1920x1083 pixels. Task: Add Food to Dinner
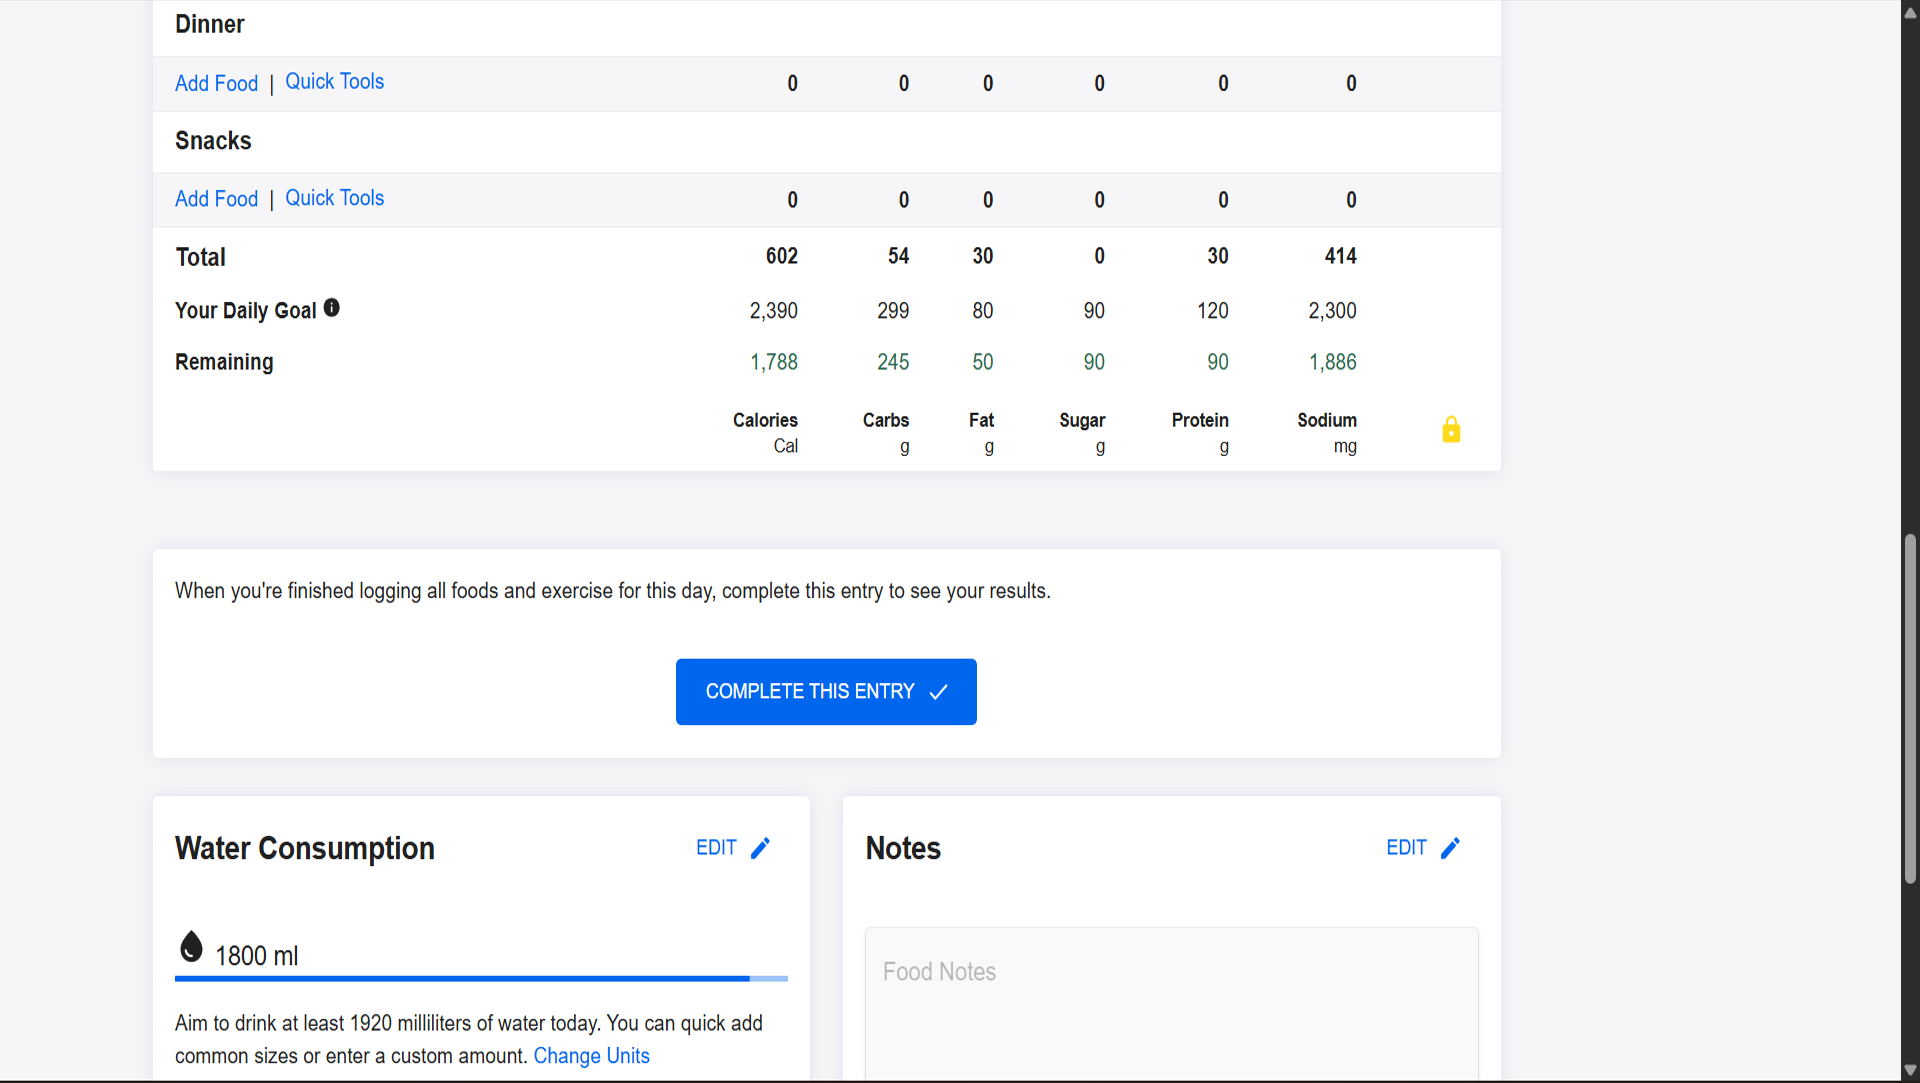(216, 83)
